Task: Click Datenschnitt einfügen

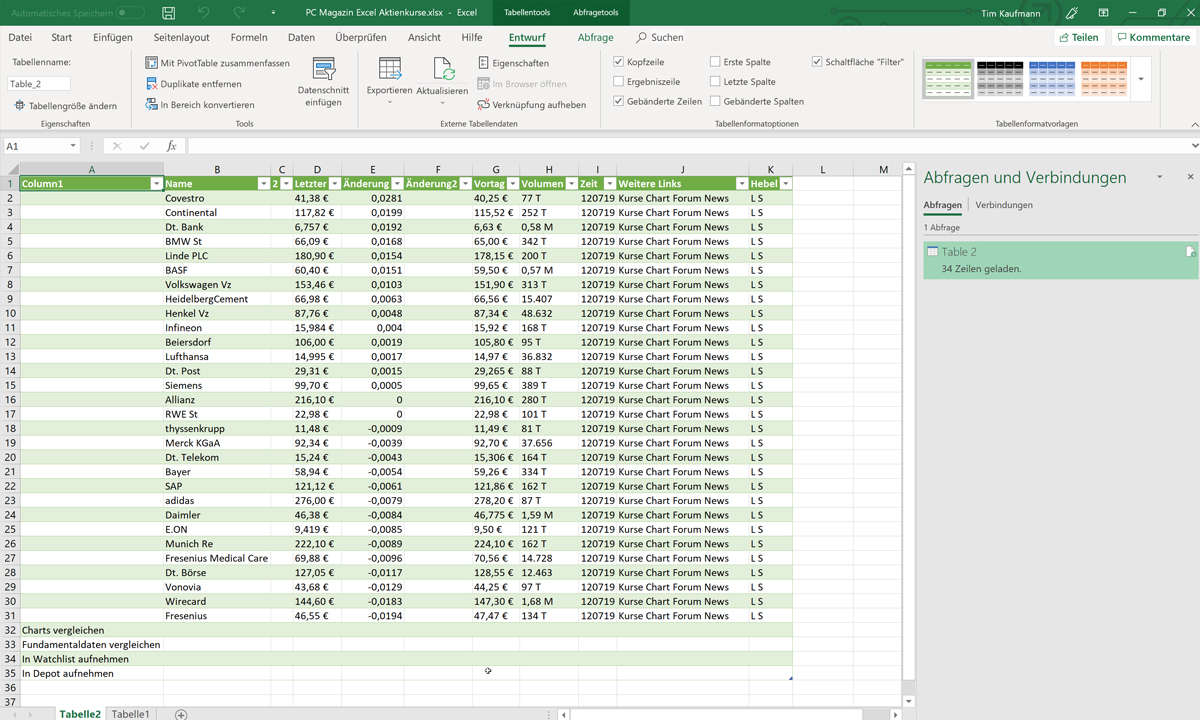Action: click(x=323, y=83)
